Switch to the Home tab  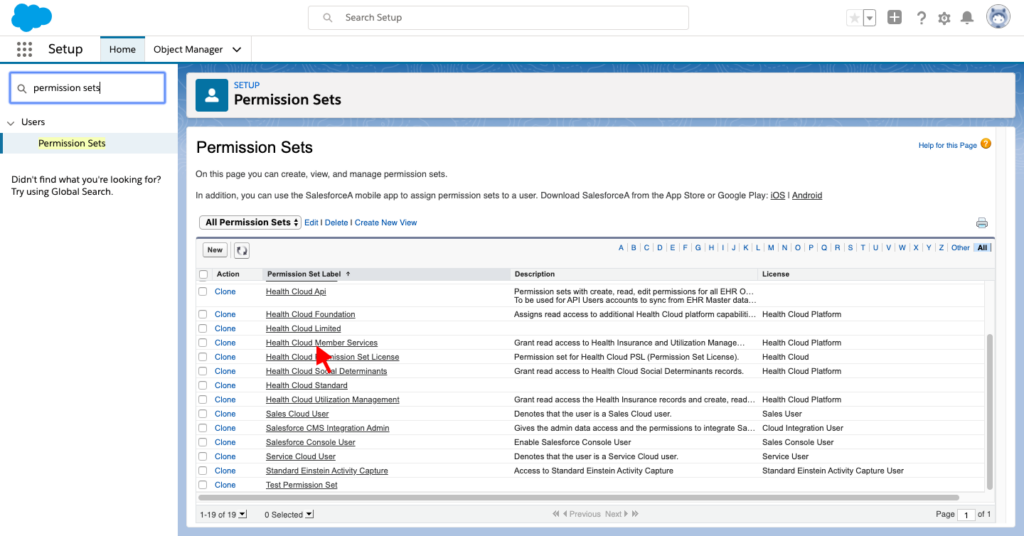[x=122, y=49]
